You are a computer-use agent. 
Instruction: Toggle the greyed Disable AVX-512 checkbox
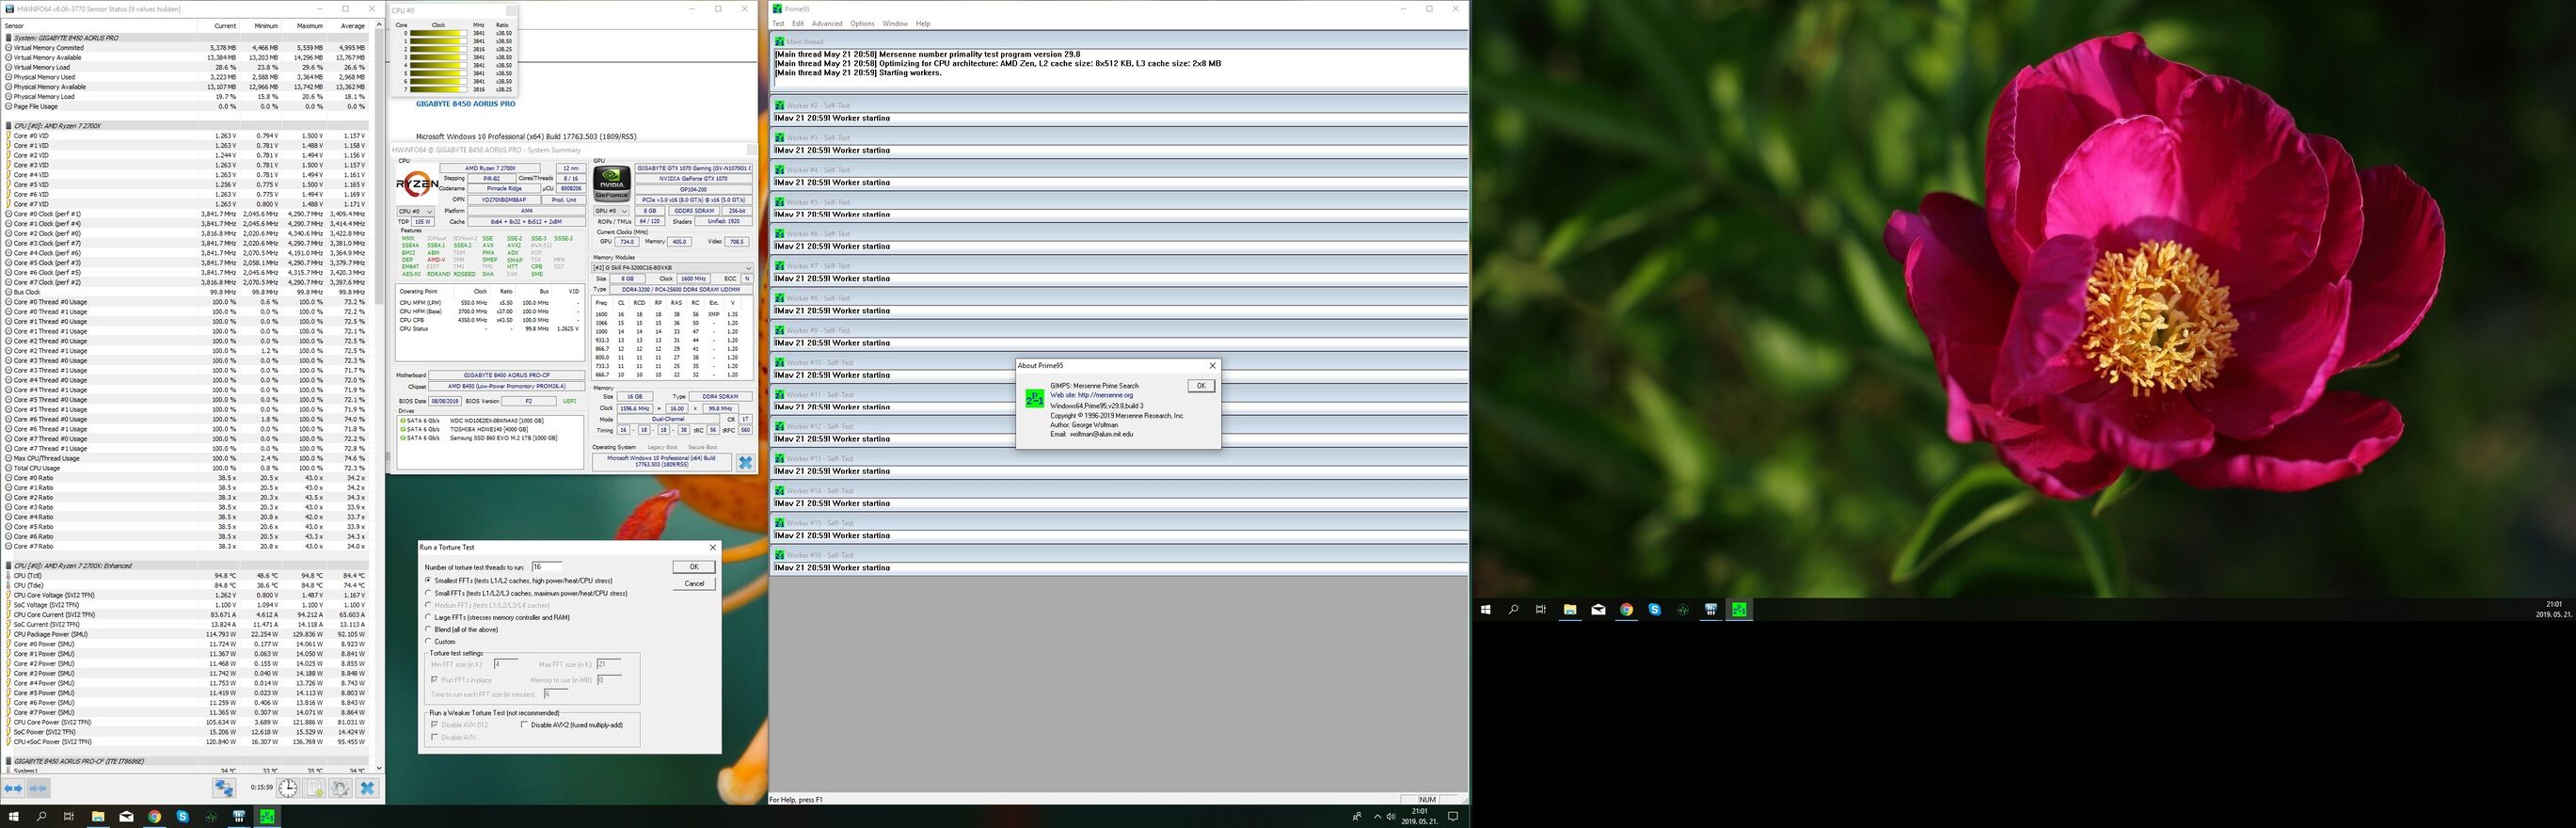click(x=434, y=725)
